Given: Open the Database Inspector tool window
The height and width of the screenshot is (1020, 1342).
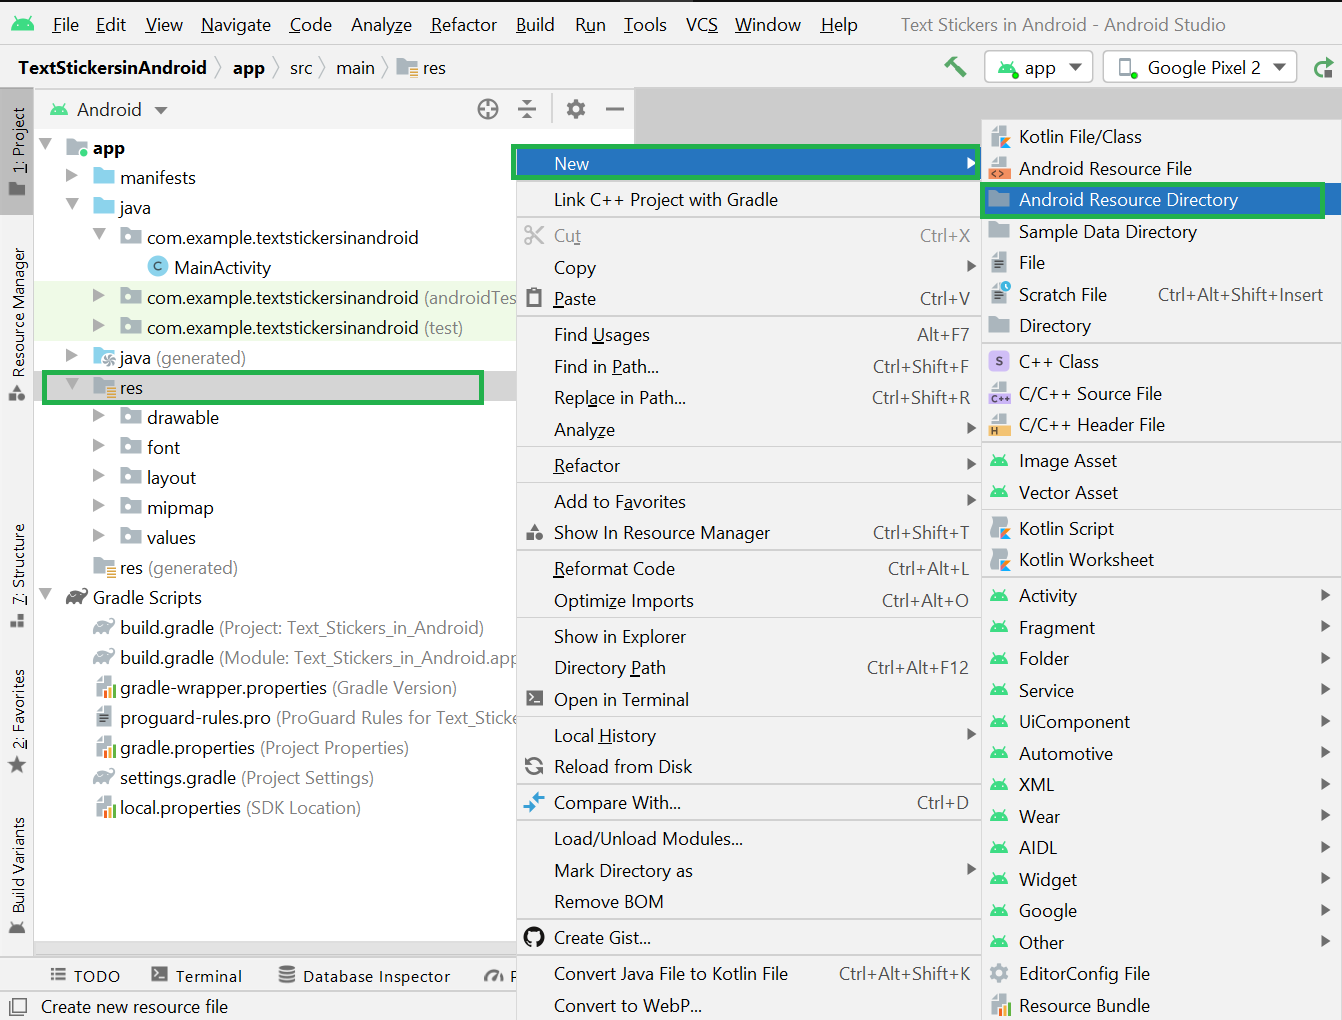Looking at the screenshot, I should click(x=364, y=976).
